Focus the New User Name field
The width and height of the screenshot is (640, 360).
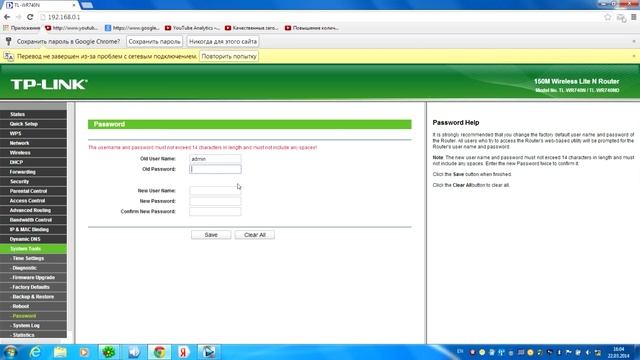pos(215,191)
